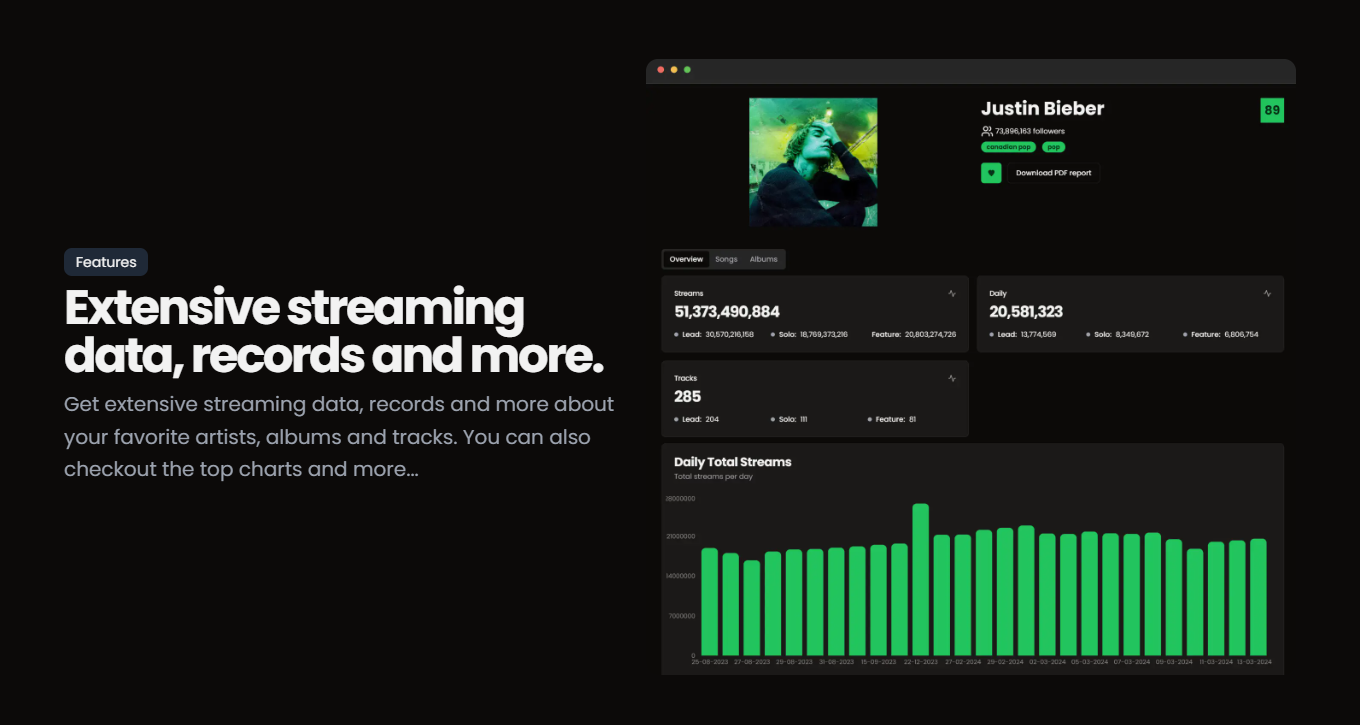Image resolution: width=1360 pixels, height=725 pixels.
Task: Click the Download PDF report button
Action: (x=1054, y=173)
